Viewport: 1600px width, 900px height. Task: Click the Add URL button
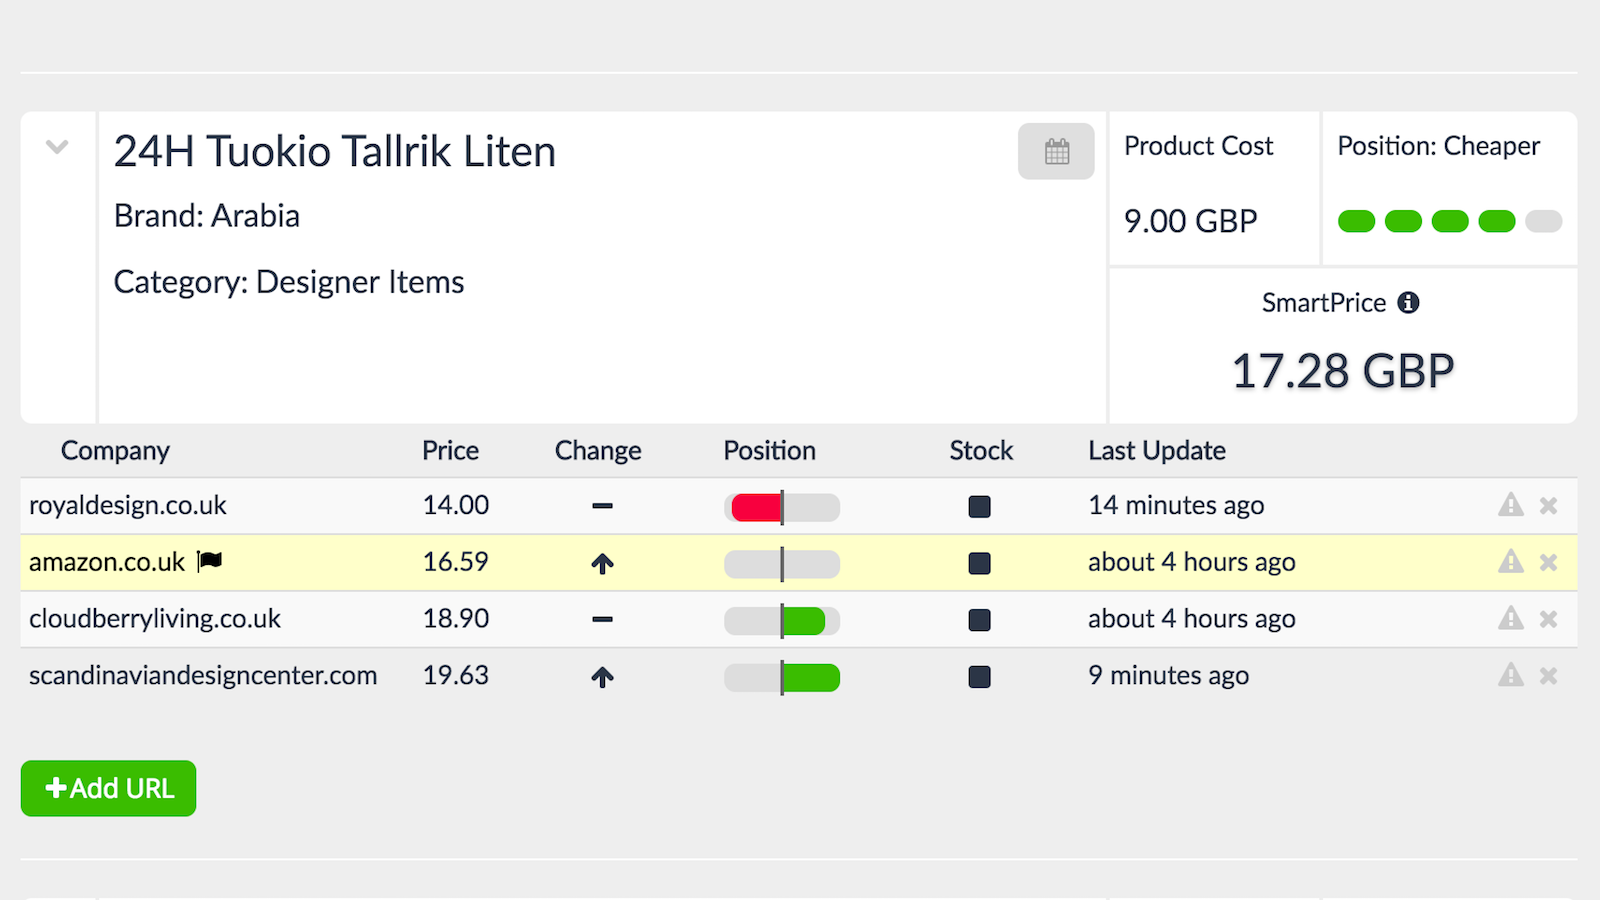click(108, 789)
